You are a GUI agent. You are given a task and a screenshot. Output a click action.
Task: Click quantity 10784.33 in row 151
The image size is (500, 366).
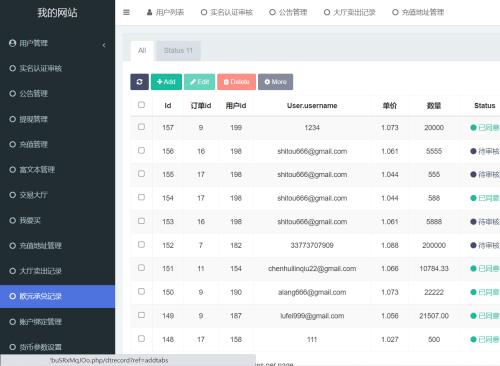click(x=434, y=269)
